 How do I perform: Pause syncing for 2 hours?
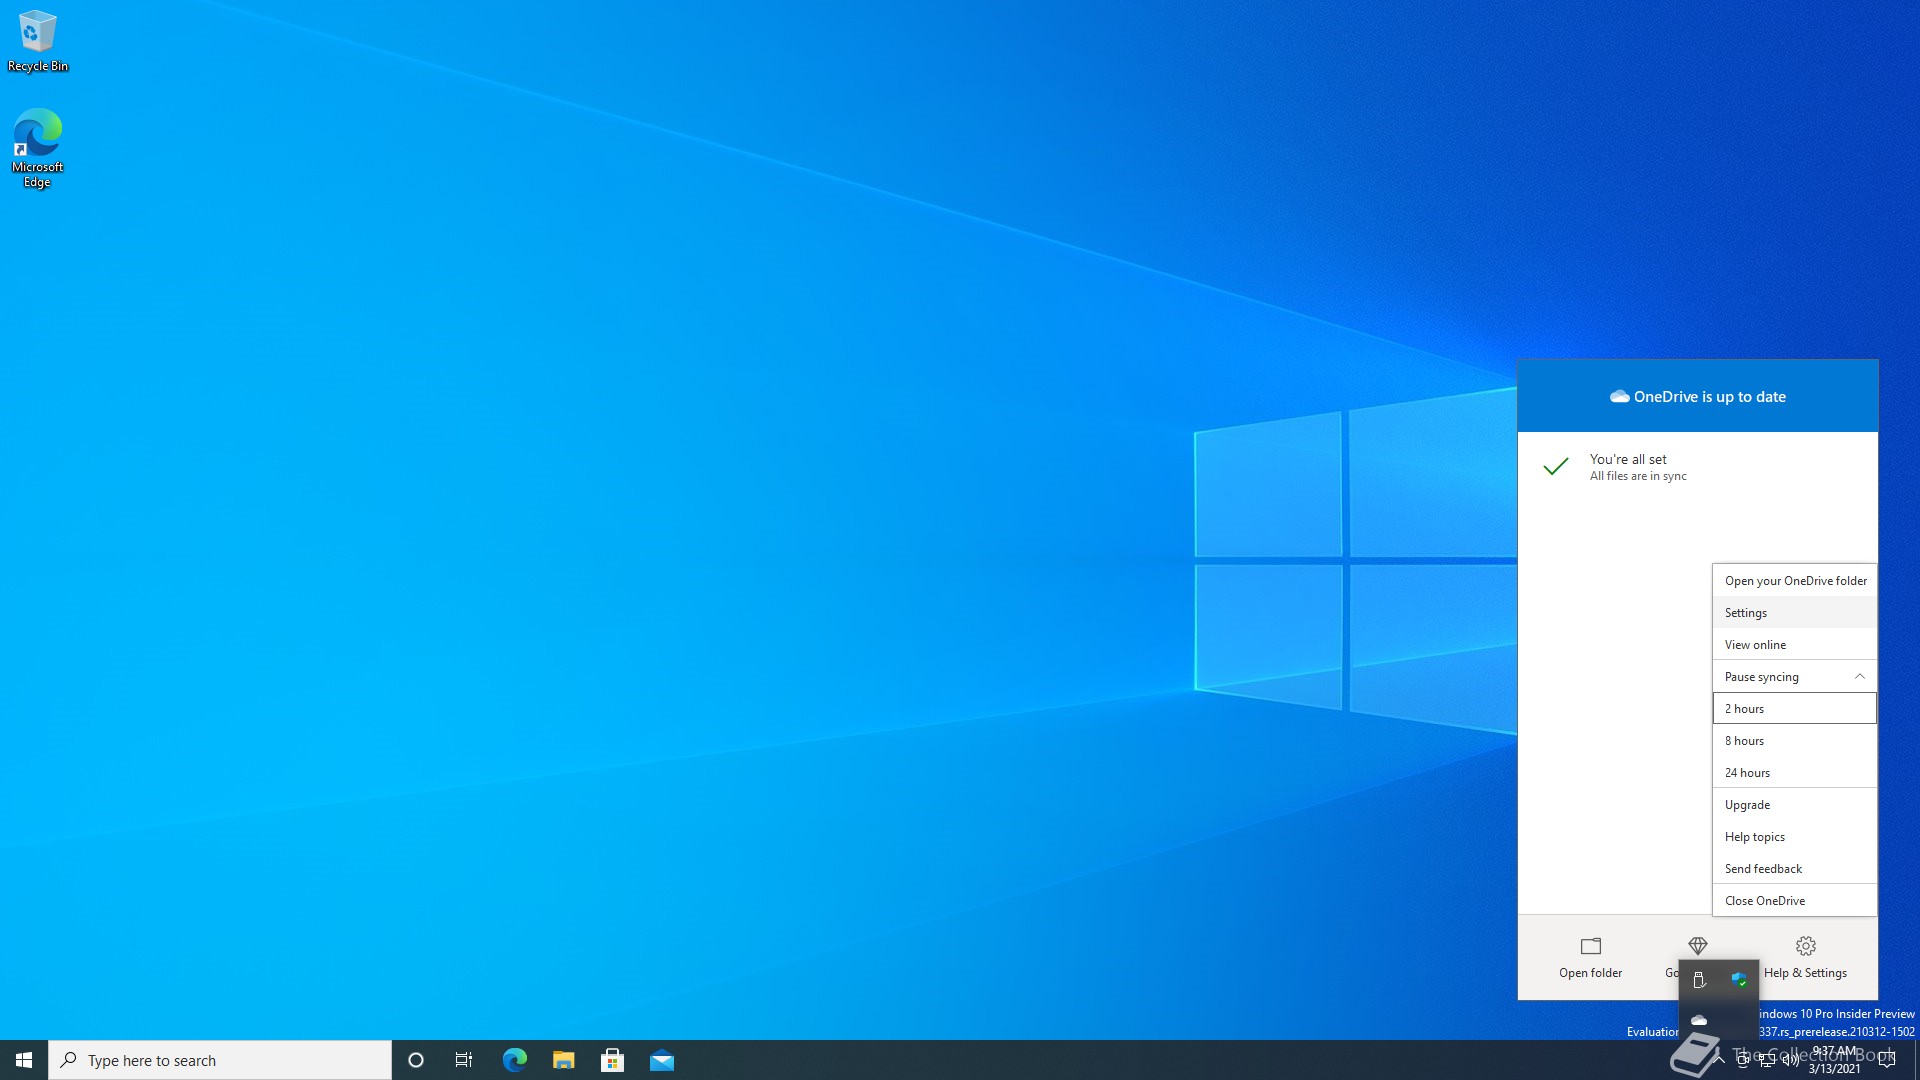point(1794,709)
